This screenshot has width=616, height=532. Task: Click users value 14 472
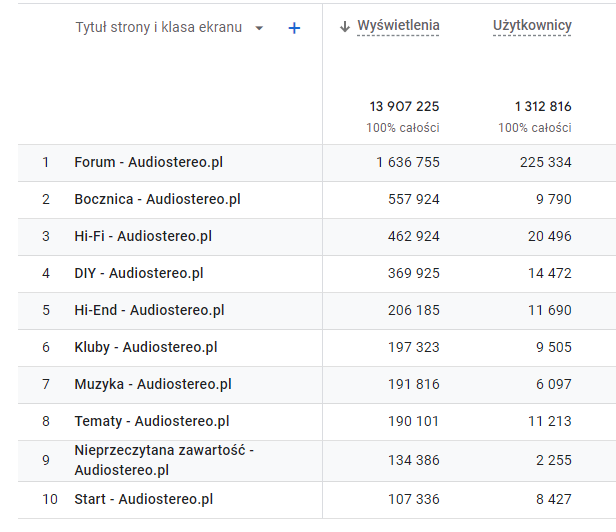(550, 273)
